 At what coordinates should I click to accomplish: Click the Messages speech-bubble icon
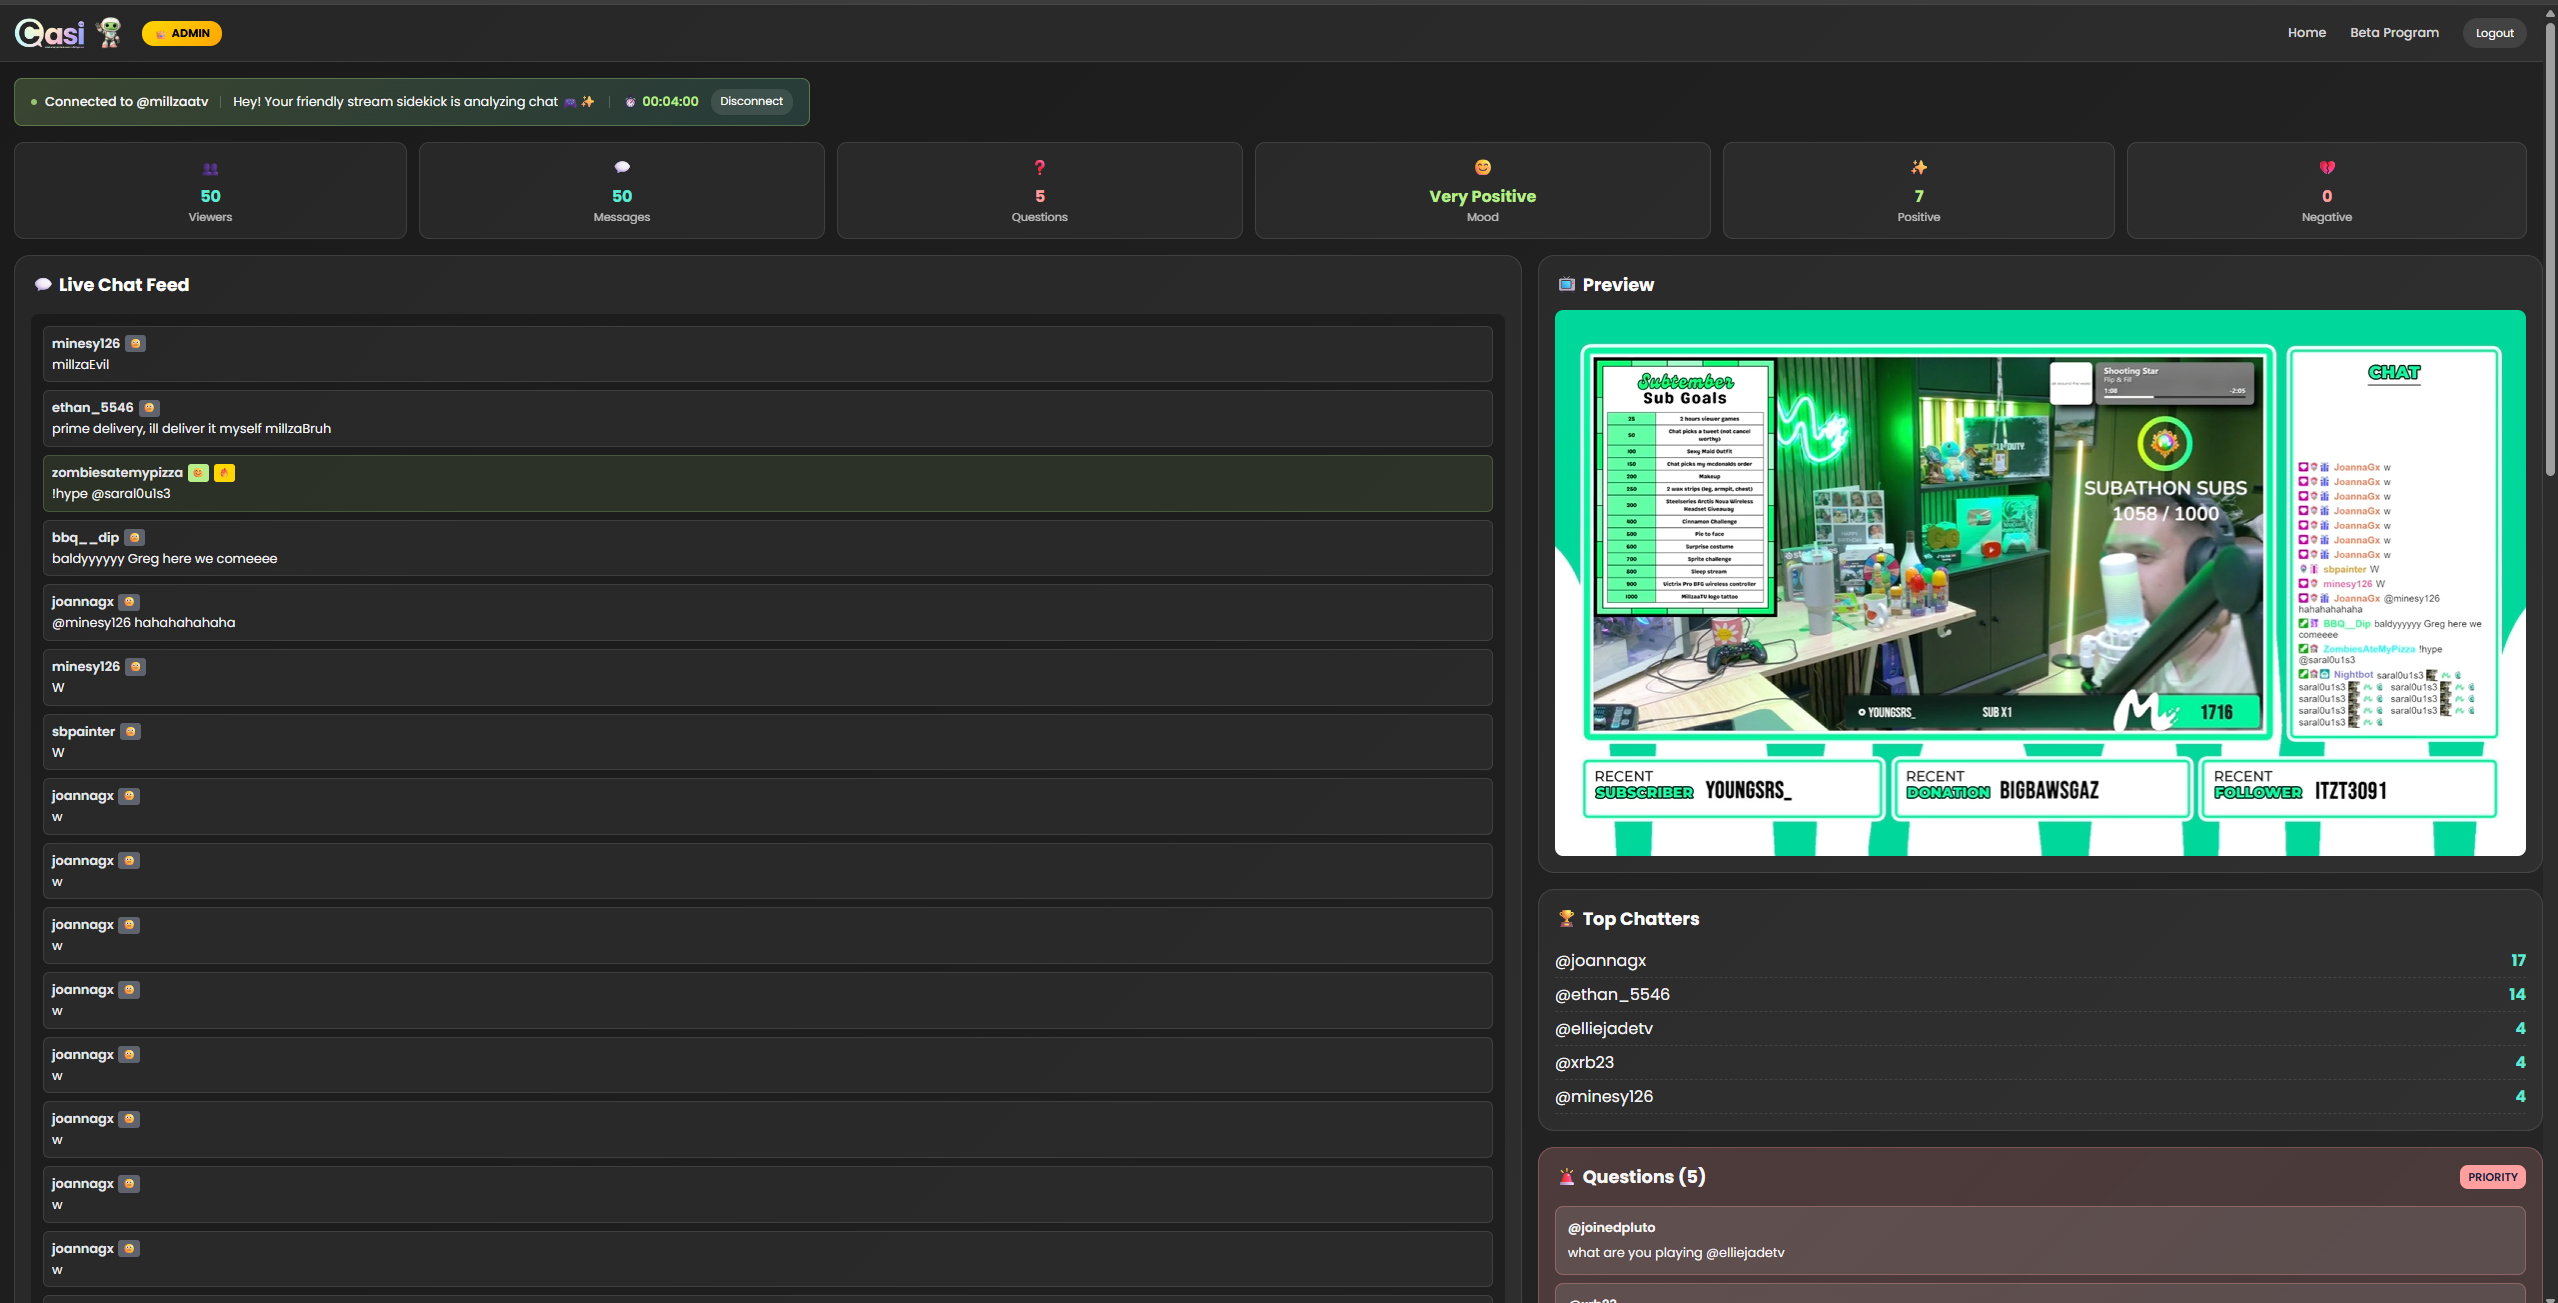pyautogui.click(x=621, y=167)
